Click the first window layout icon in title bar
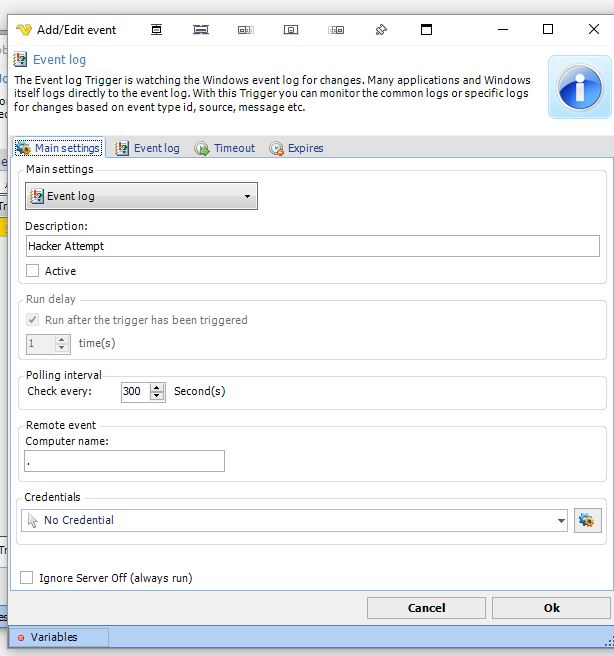 [x=156, y=30]
